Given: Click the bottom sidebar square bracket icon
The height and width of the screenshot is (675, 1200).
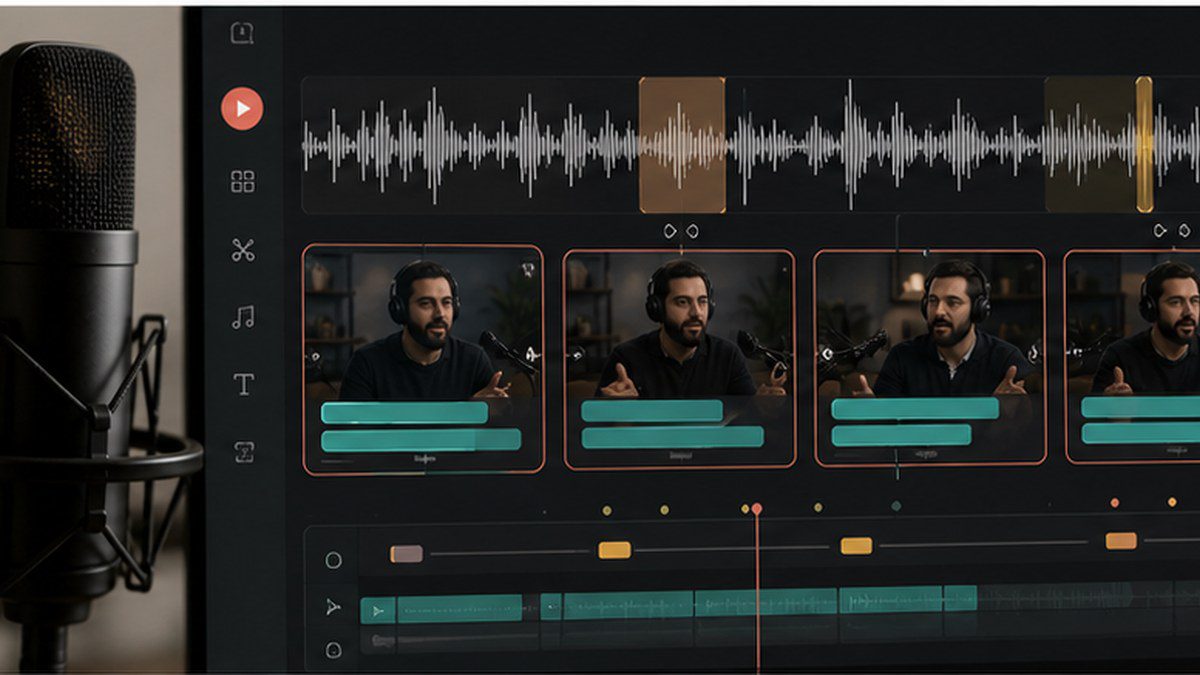Looking at the screenshot, I should (243, 452).
